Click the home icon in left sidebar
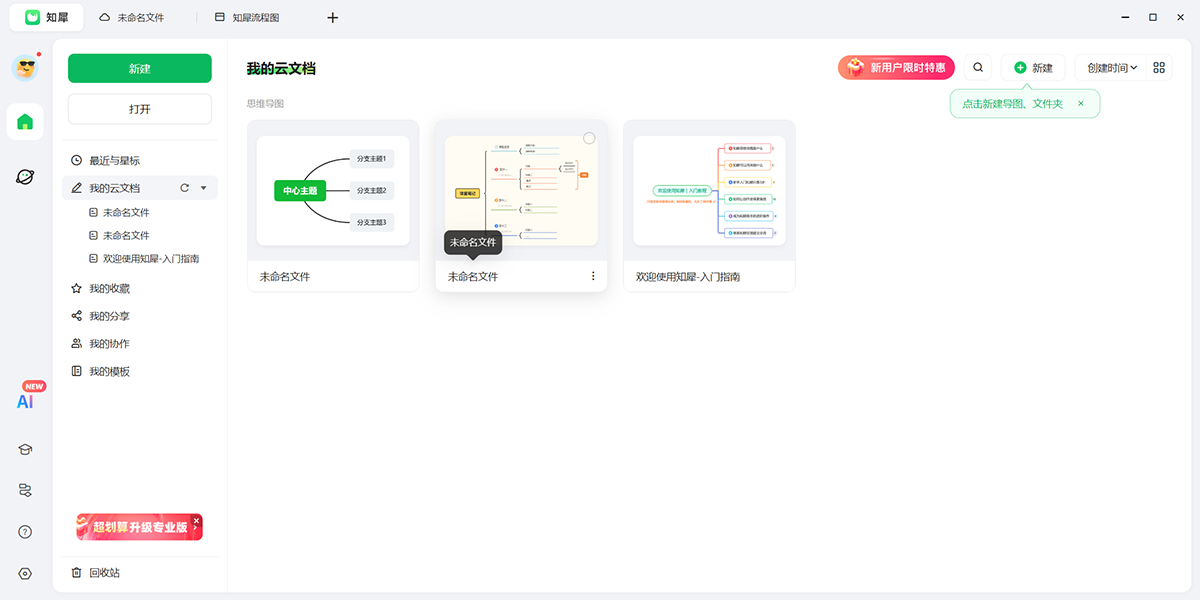The image size is (1200, 600). (25, 122)
